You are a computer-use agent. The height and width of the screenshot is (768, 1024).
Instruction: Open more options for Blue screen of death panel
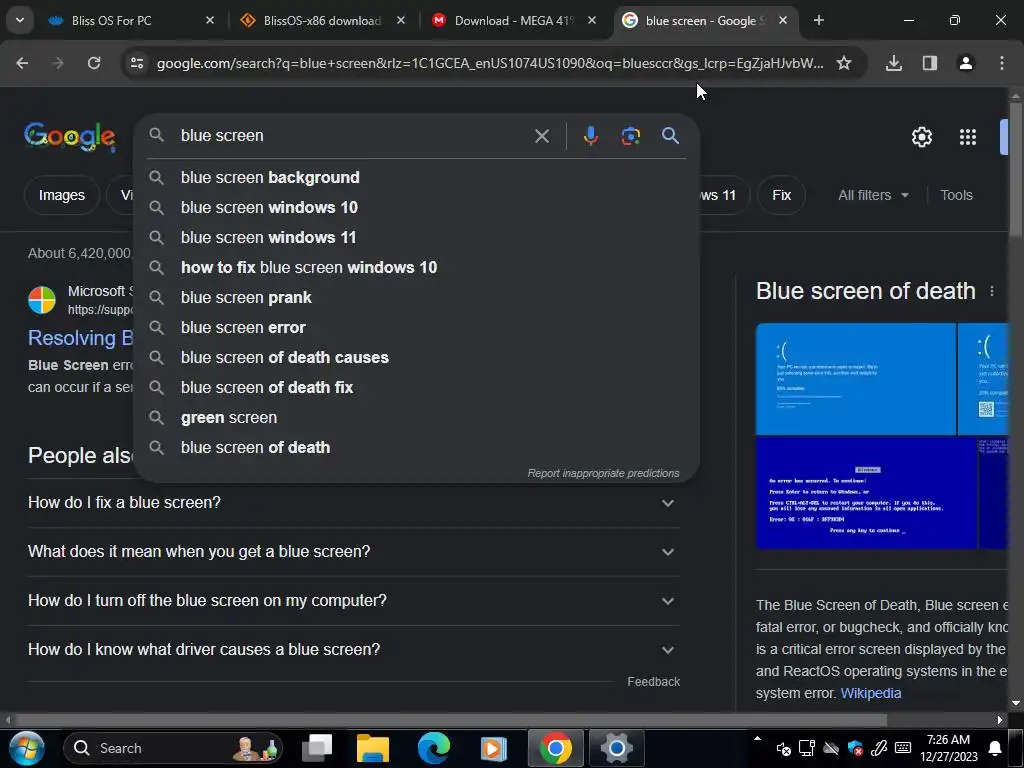[x=991, y=291]
